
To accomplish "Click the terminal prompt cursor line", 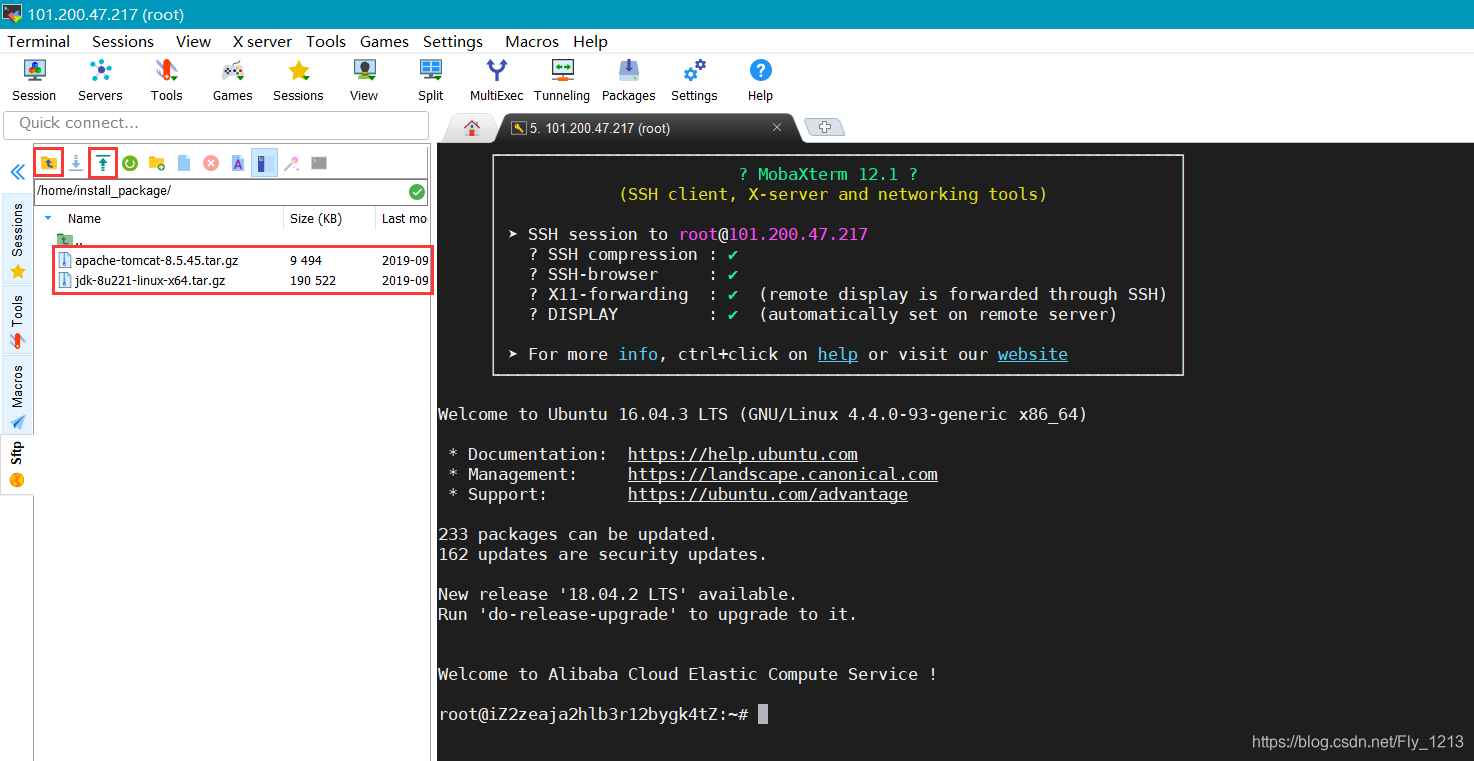I will [603, 714].
